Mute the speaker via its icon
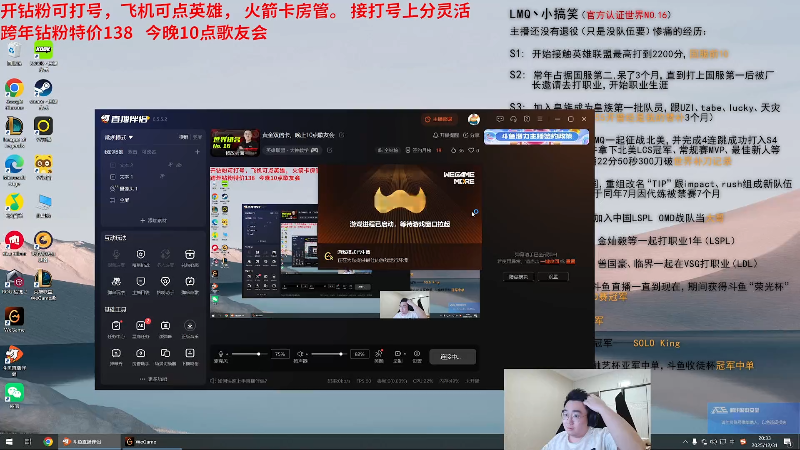800x450 pixels. pos(300,354)
